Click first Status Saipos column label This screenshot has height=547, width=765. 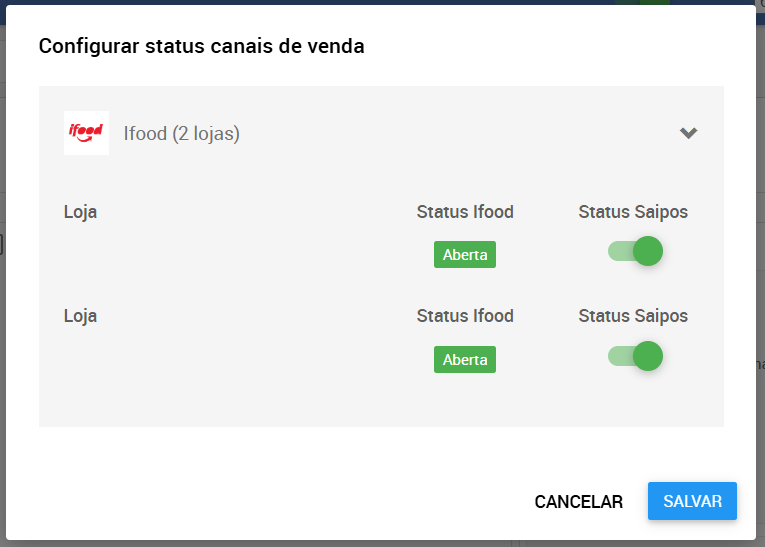633,212
